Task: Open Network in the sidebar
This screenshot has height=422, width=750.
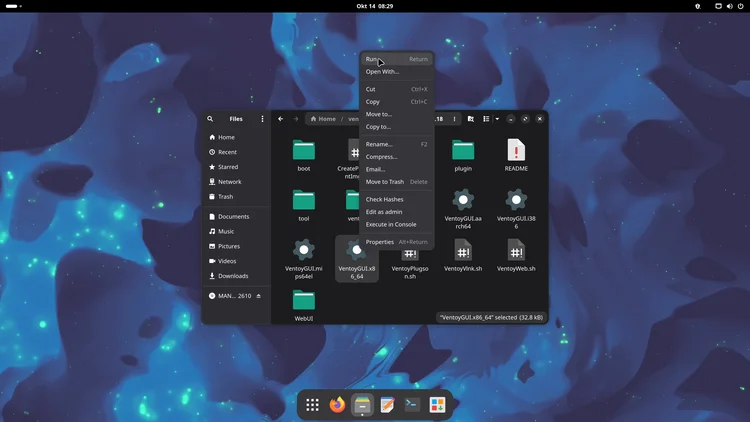Action: coord(236,182)
